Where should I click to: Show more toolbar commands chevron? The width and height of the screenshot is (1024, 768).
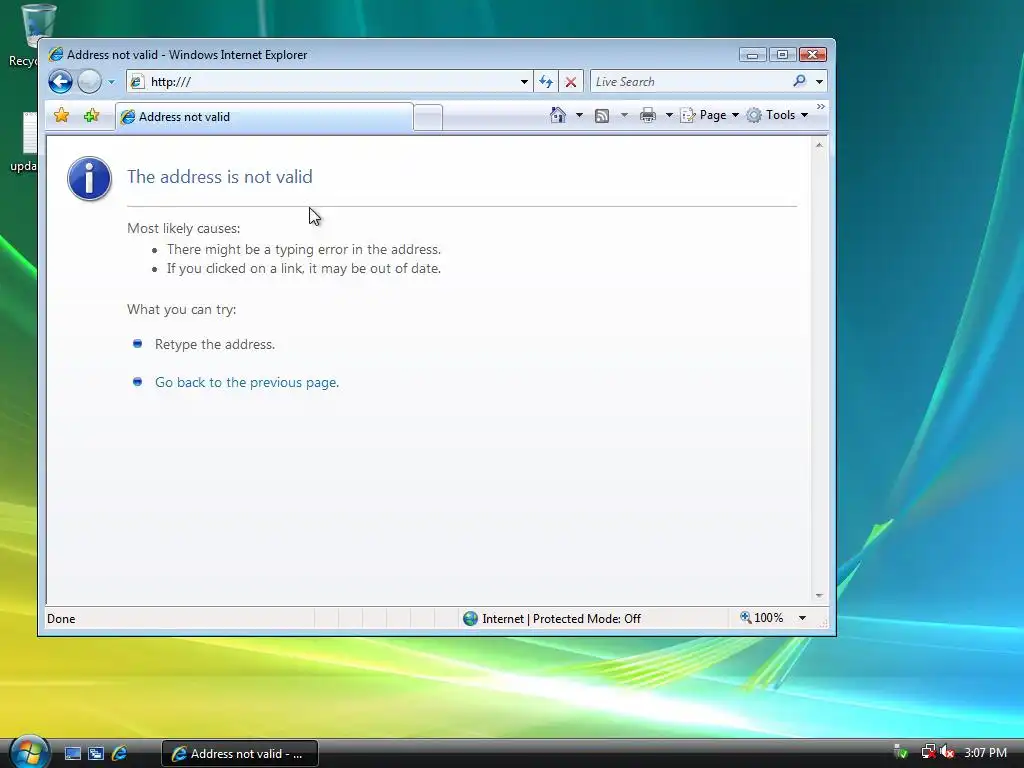pos(821,106)
